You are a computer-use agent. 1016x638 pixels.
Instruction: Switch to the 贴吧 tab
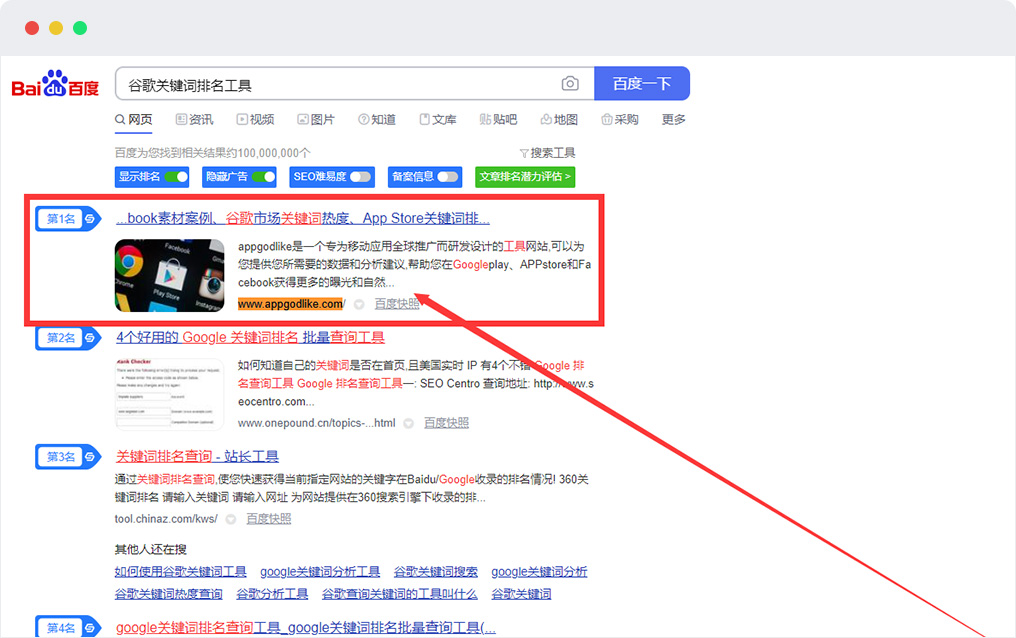498,119
